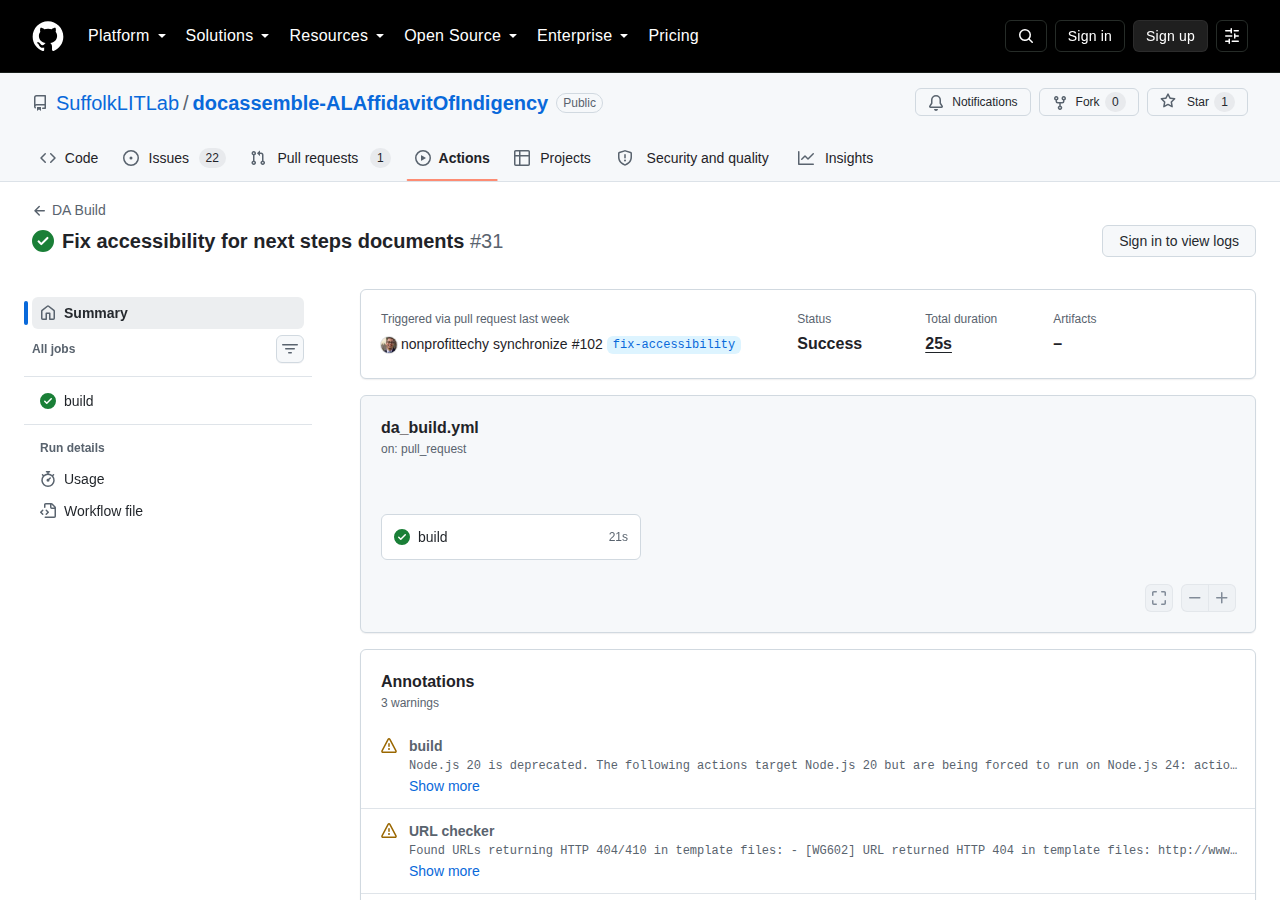Open Workflow file in sidebar
Screen dimensions: 1280x900
168,511
